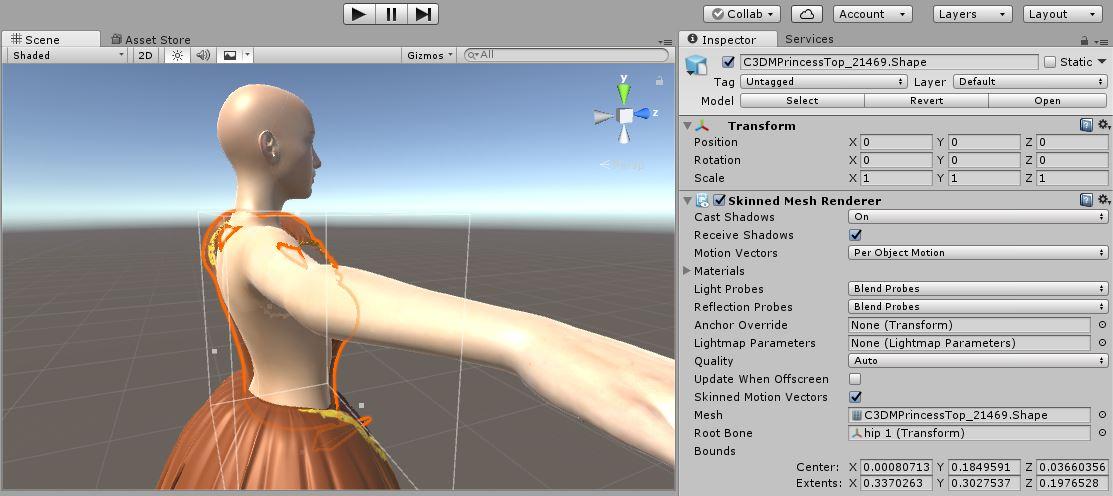This screenshot has height=496, width=1113.
Task: Toggle the game object active checkbox
Action: pos(728,62)
